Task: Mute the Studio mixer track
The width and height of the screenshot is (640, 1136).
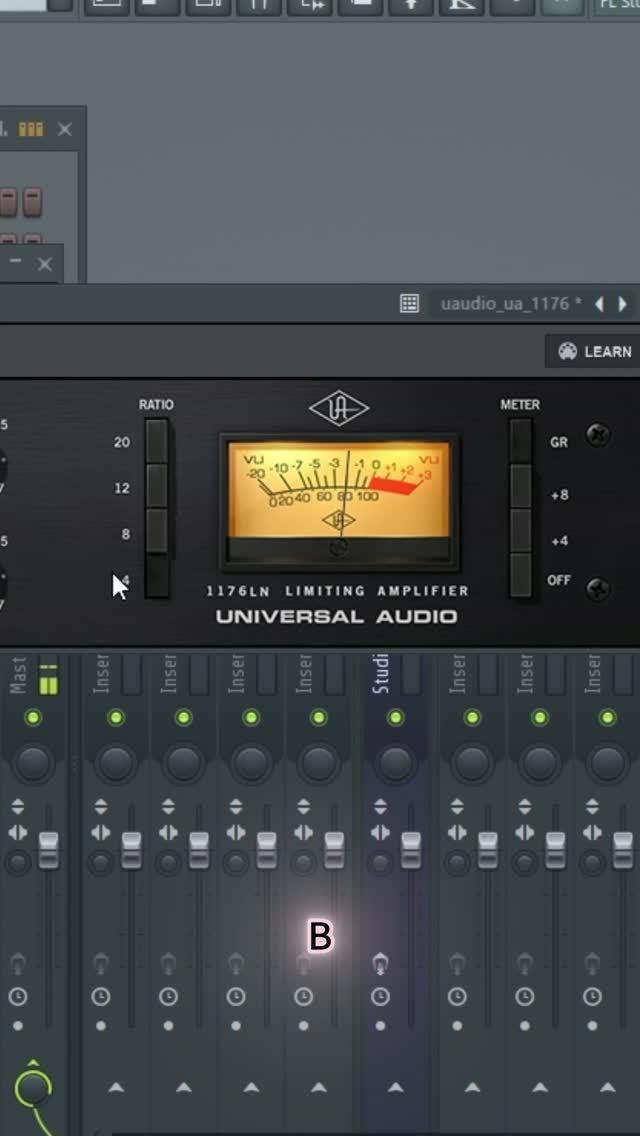Action: click(x=395, y=717)
